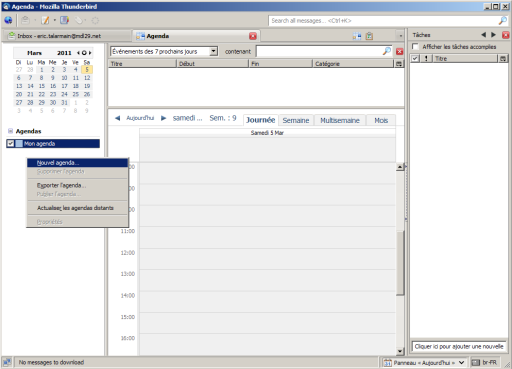512x369 pixels.
Task: Uncheck the Mon agenda calendar checkbox
Action: point(11,144)
